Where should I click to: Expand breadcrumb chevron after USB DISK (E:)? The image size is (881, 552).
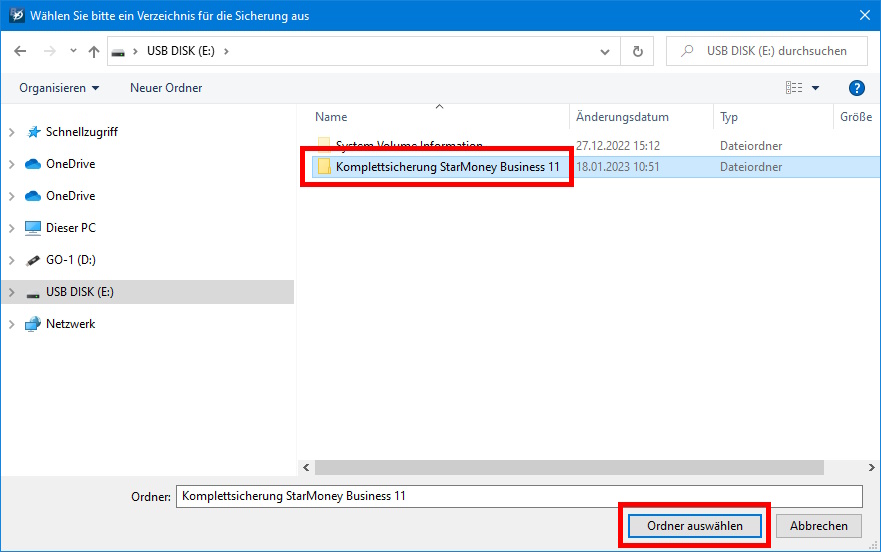[226, 51]
